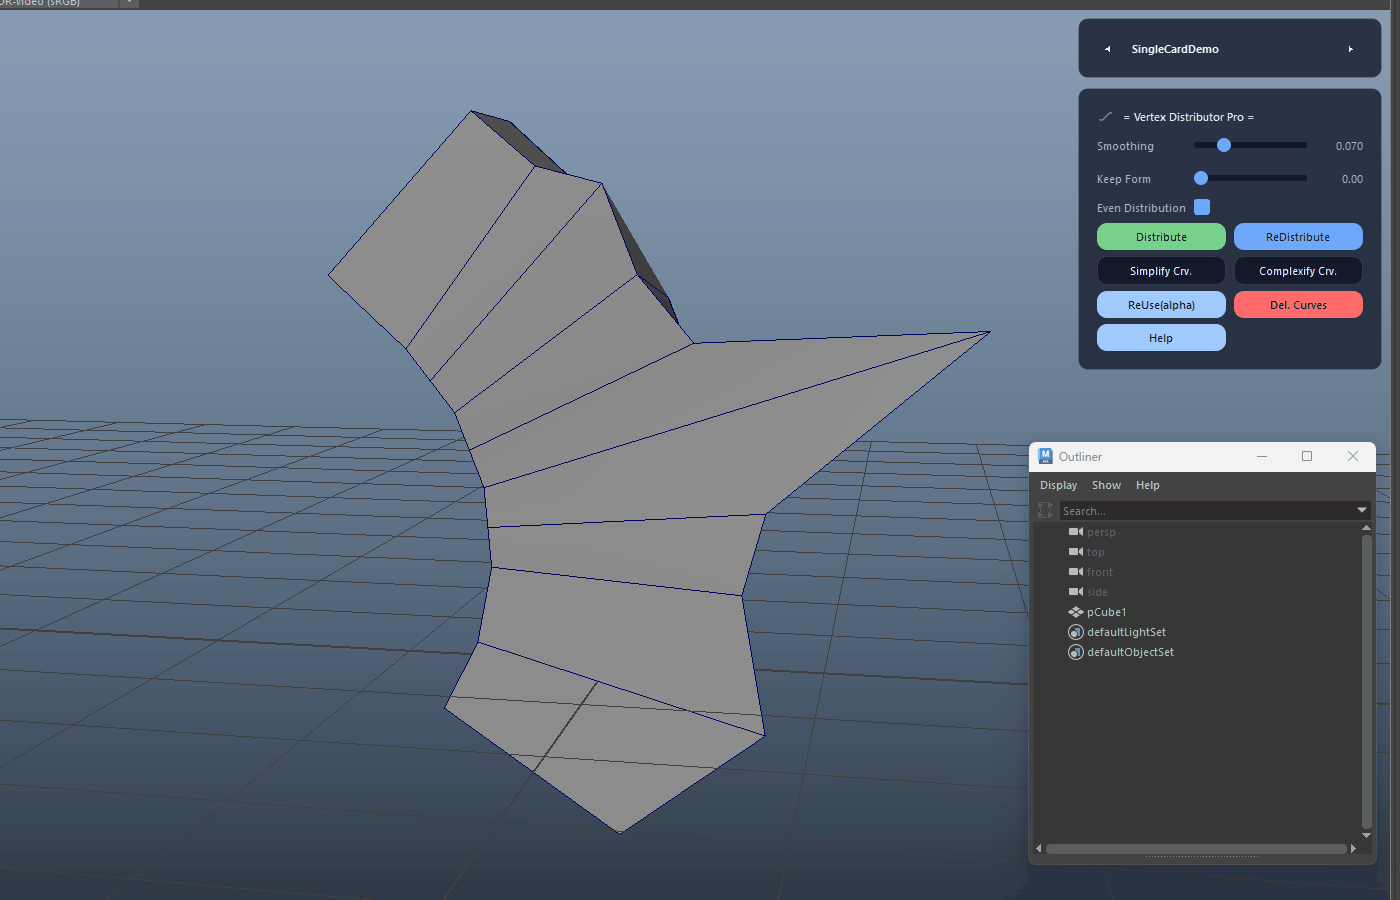Click the Simplify Crv. button

(x=1161, y=271)
